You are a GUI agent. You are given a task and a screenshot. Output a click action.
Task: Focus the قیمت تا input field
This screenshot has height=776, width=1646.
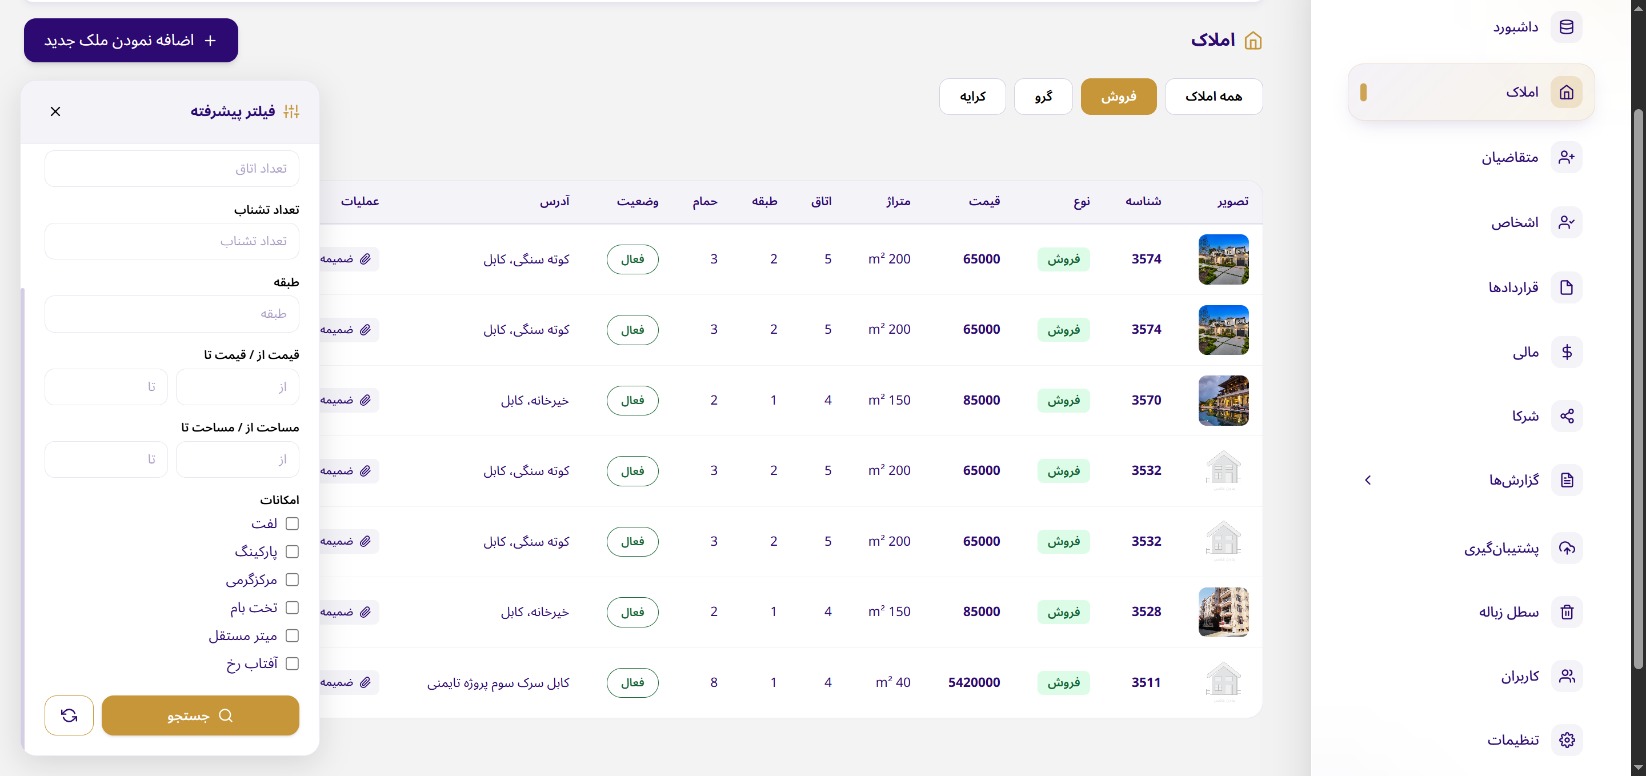[x=106, y=386]
